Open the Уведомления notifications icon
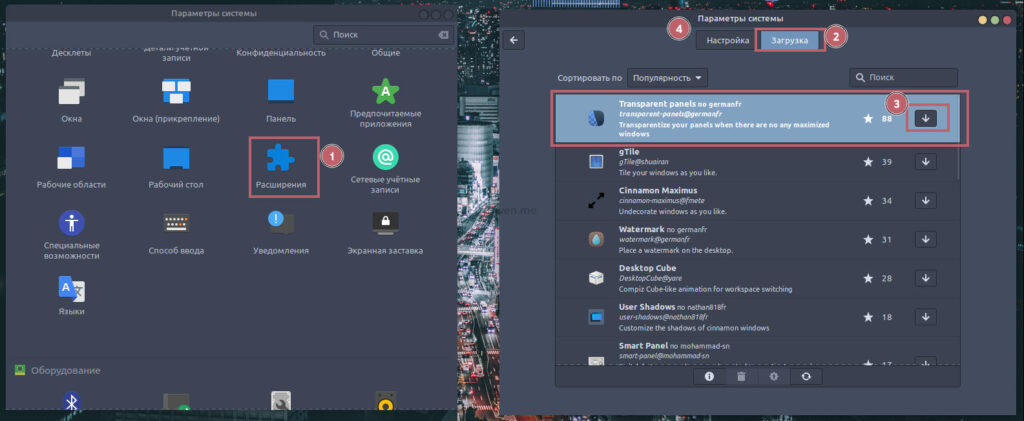1024x421 pixels. pos(281,222)
